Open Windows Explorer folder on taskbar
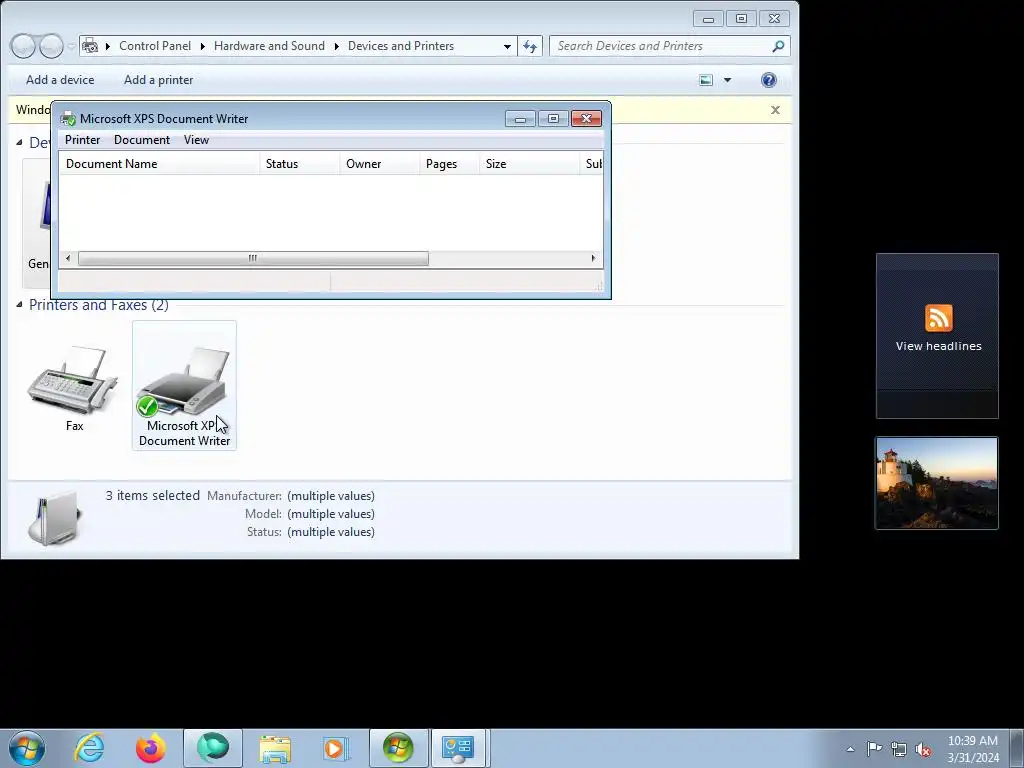1024x768 pixels. [275, 748]
